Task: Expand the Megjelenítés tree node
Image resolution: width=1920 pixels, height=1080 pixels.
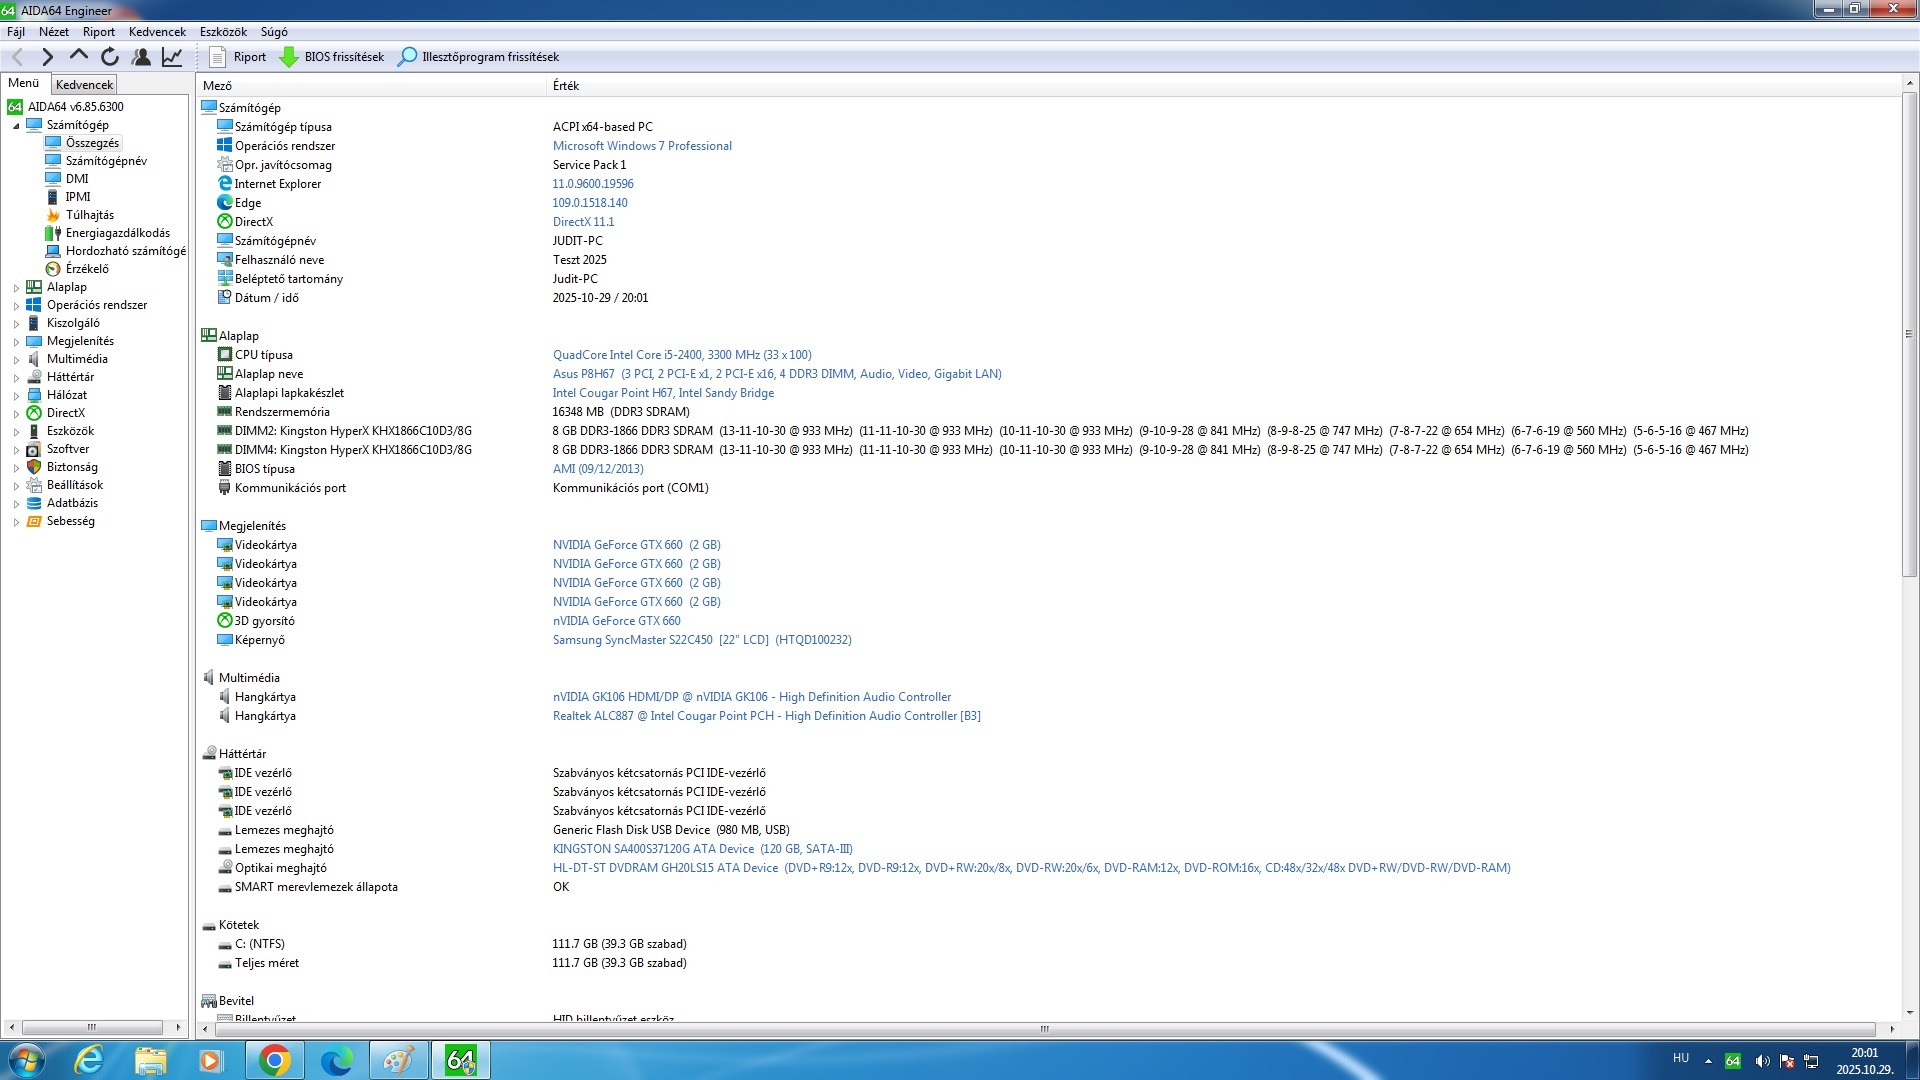Action: click(16, 342)
